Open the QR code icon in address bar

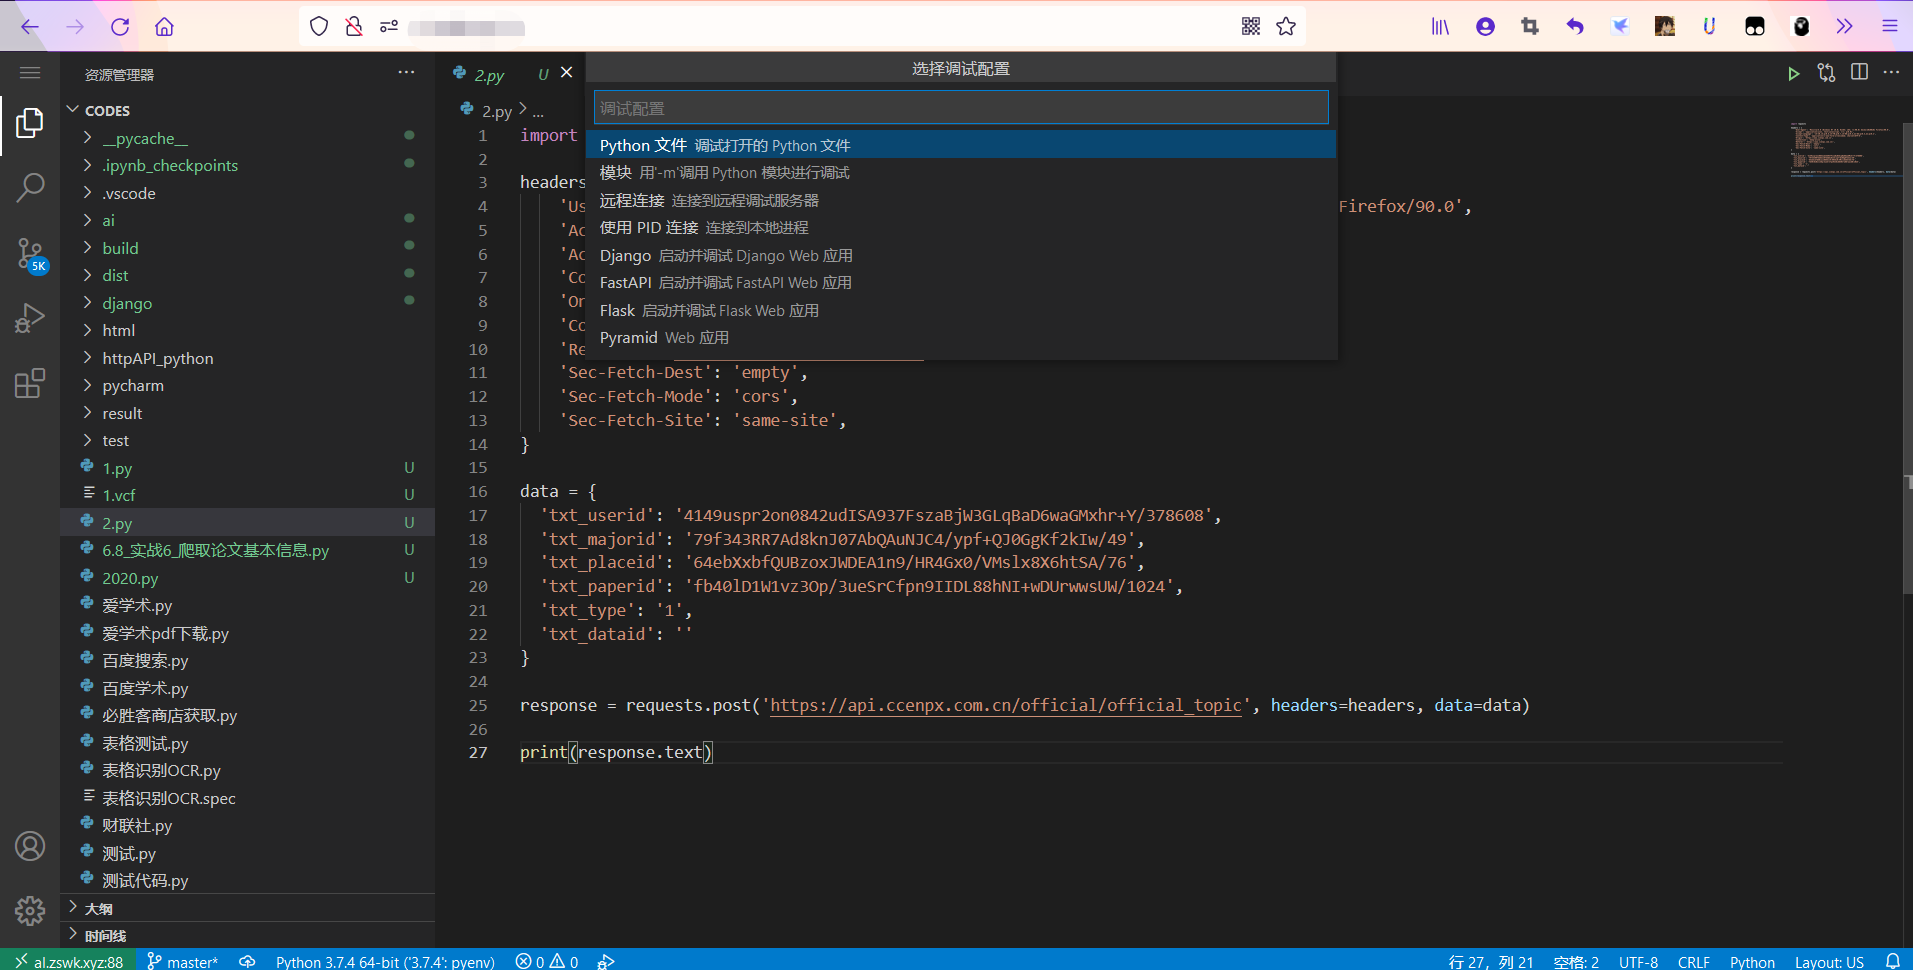point(1251,27)
